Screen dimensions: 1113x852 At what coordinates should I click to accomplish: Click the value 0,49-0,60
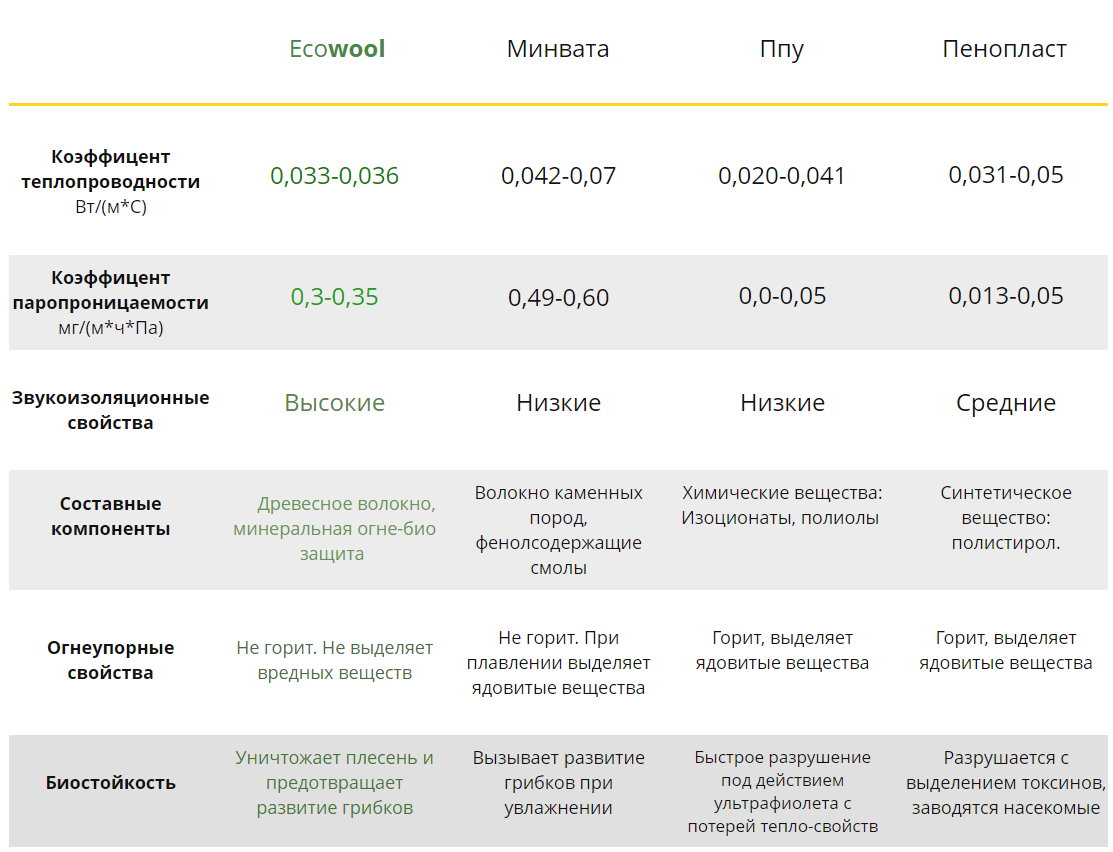(x=559, y=297)
